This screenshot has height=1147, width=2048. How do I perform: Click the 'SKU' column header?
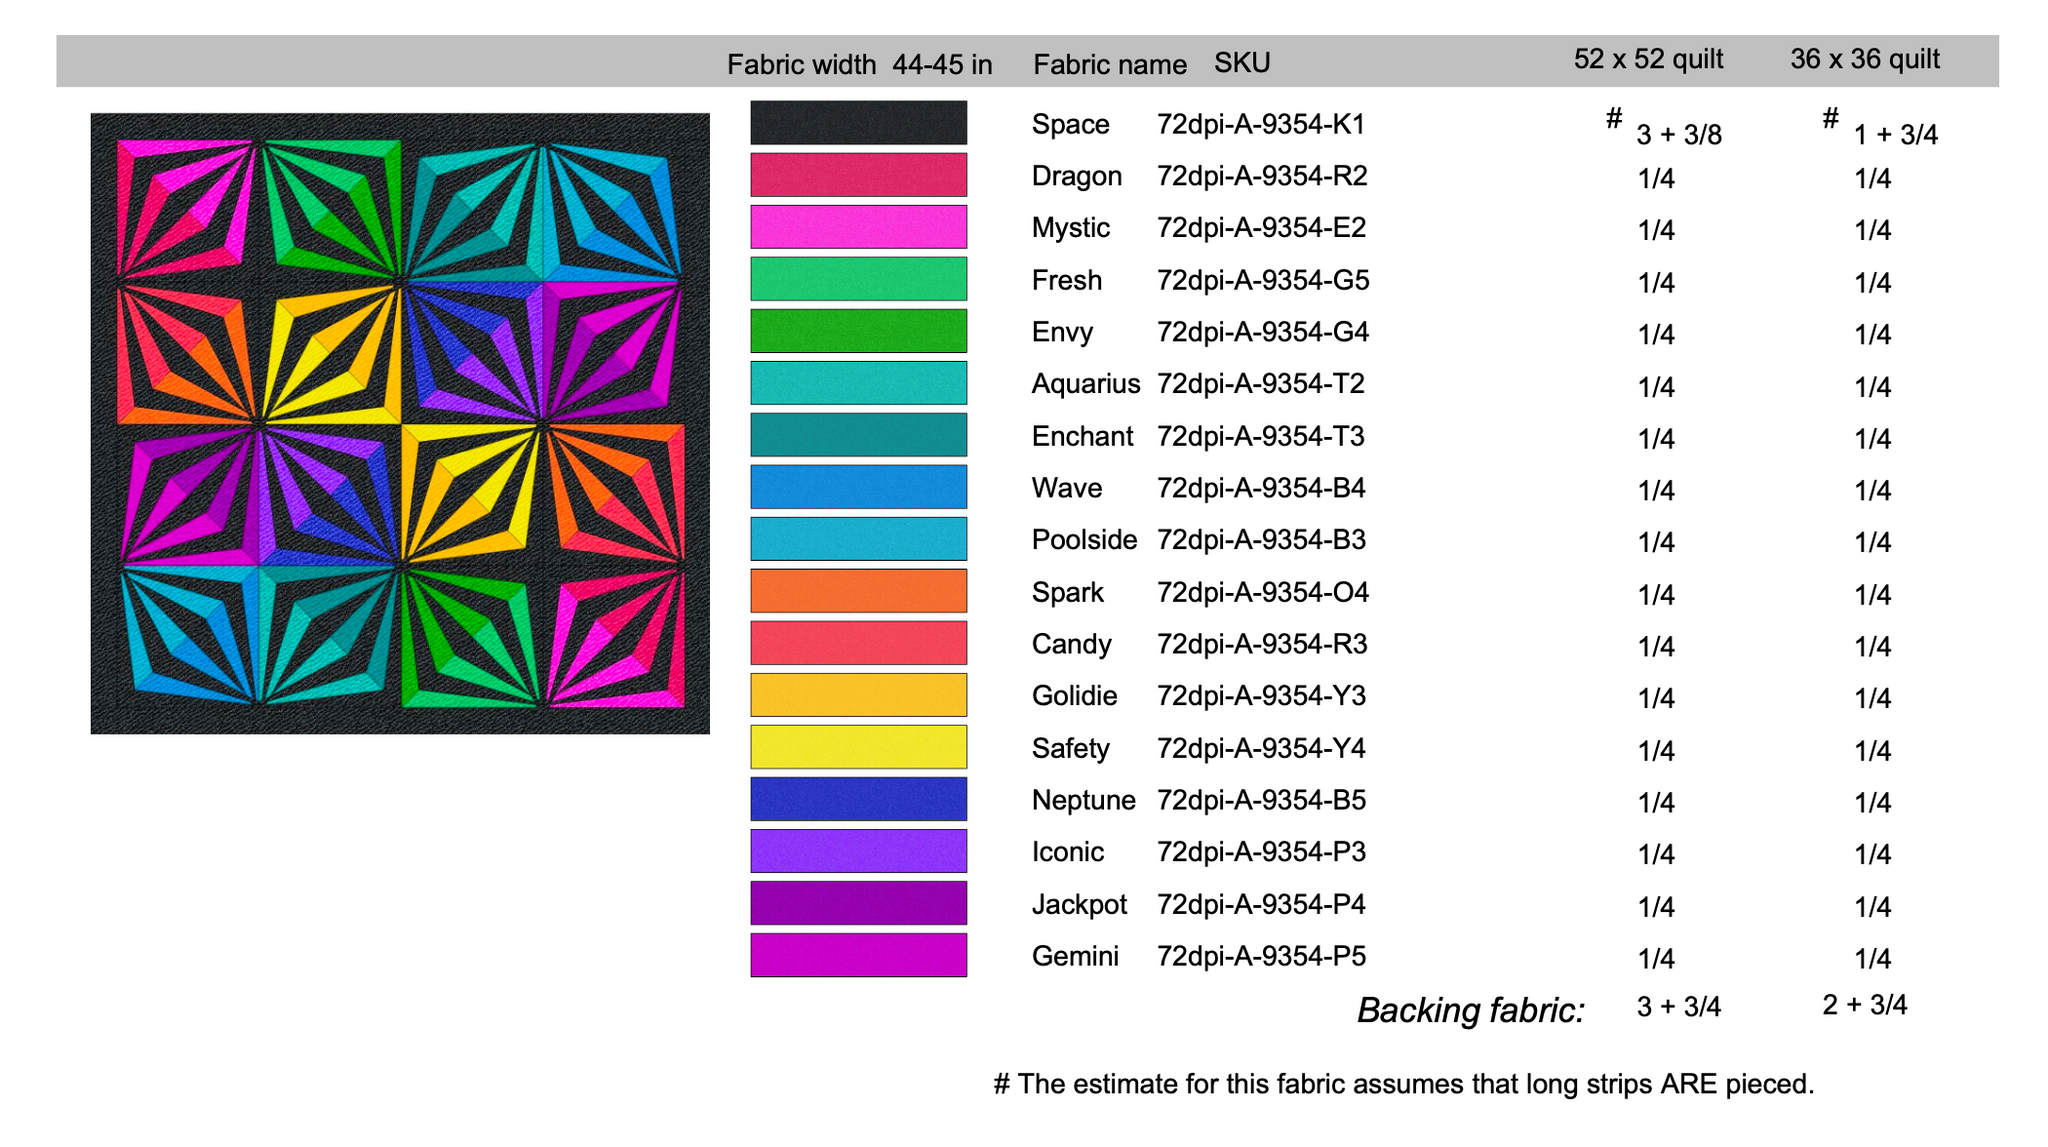(x=1242, y=63)
